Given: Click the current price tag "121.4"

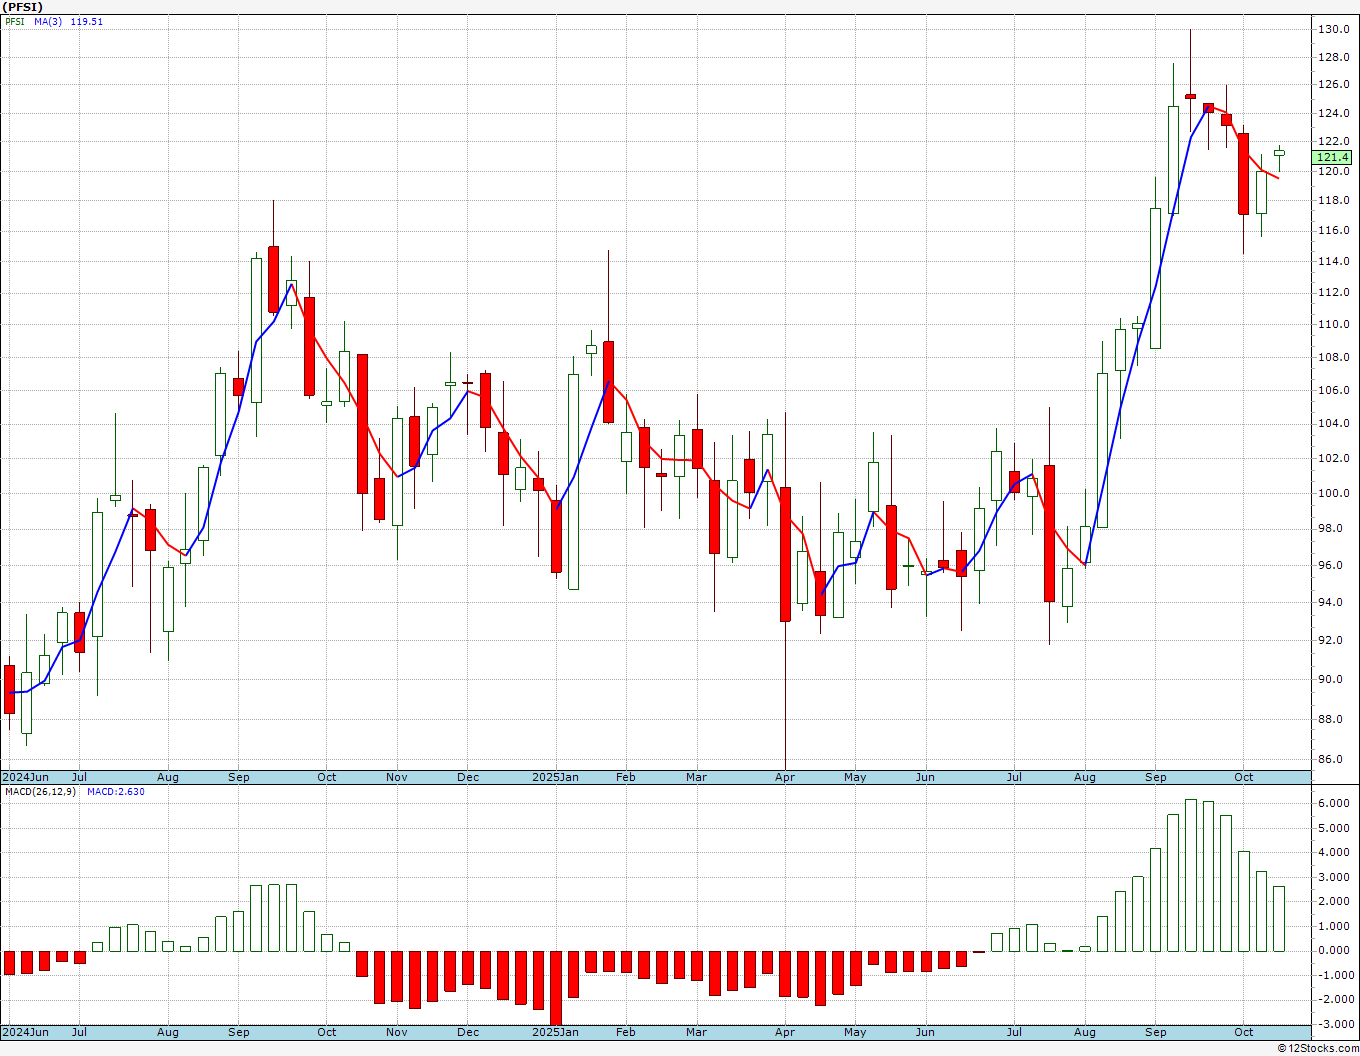Looking at the screenshot, I should point(1333,157).
